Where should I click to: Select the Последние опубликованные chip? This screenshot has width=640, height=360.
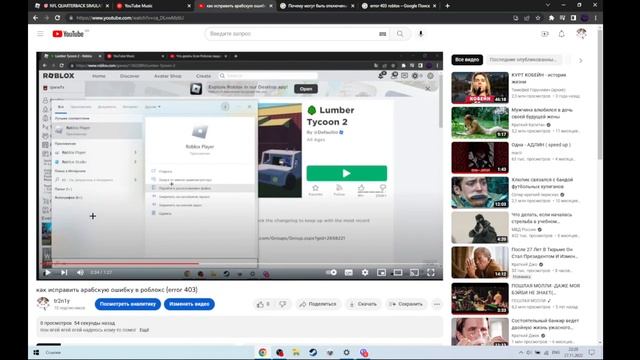coord(523,60)
